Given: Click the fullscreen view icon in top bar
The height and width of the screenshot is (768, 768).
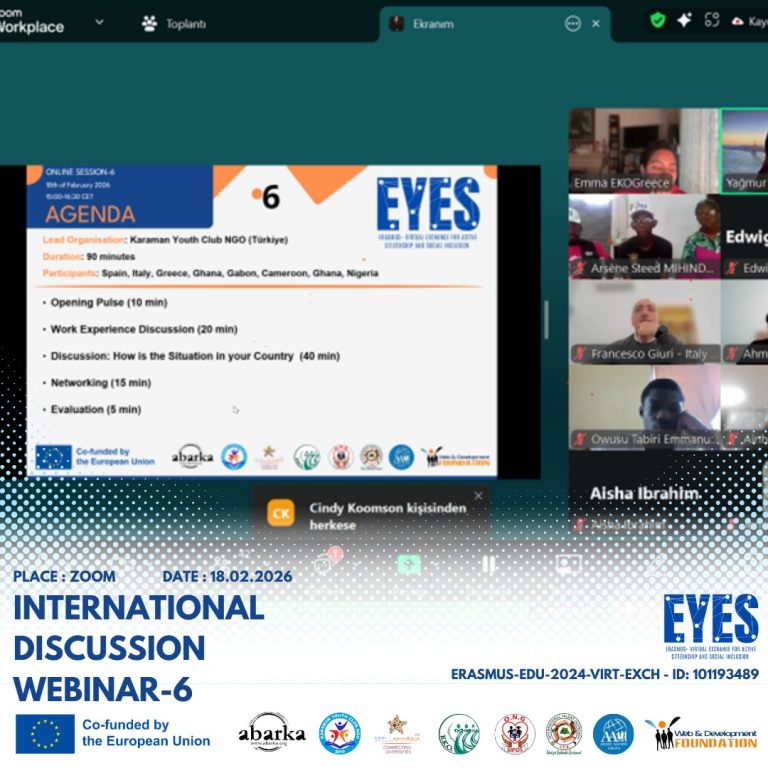Looking at the screenshot, I should 712,20.
